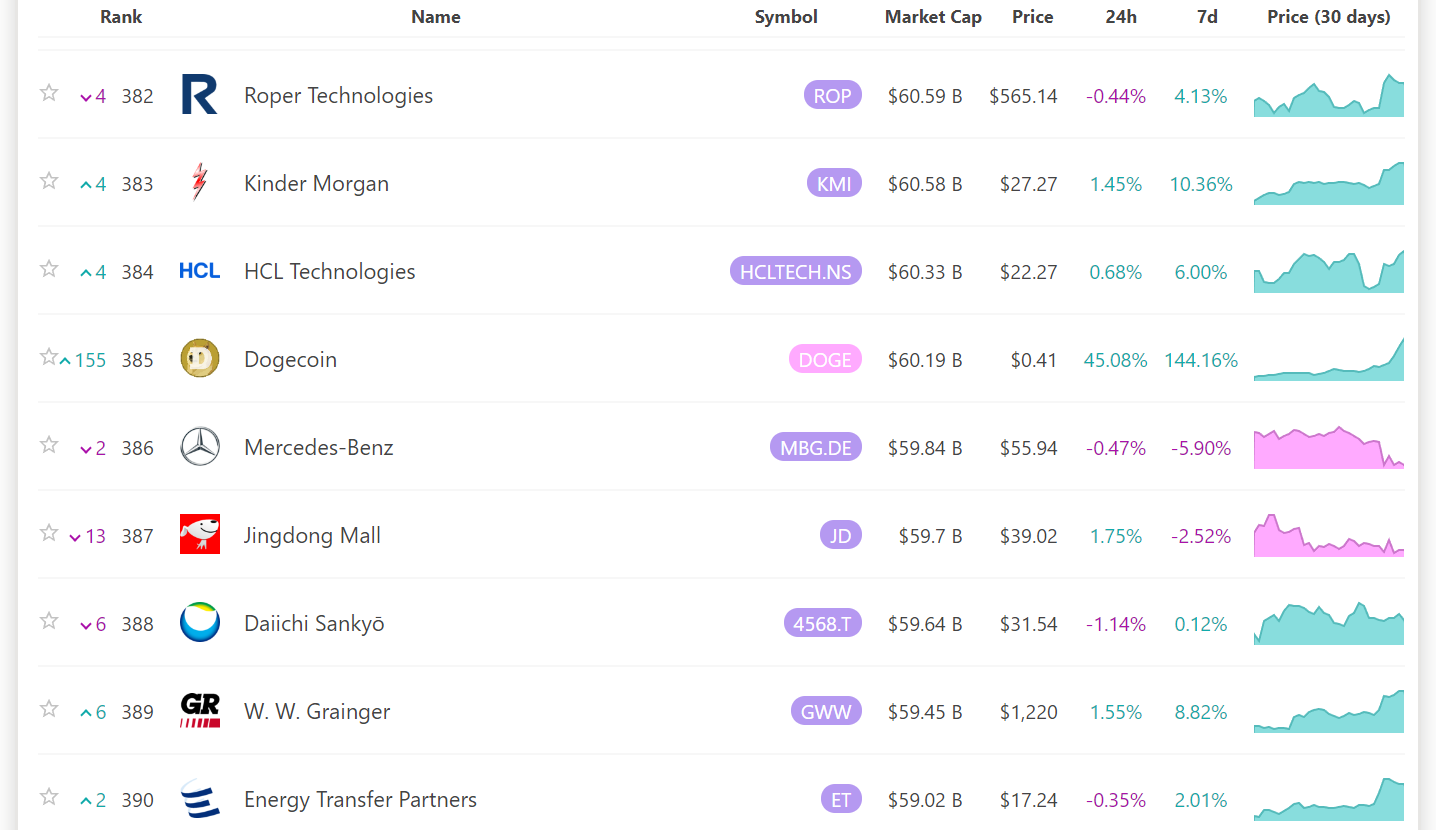Click W. W. Grainger 30-day chart
The height and width of the screenshot is (830, 1436).
pos(1329,711)
